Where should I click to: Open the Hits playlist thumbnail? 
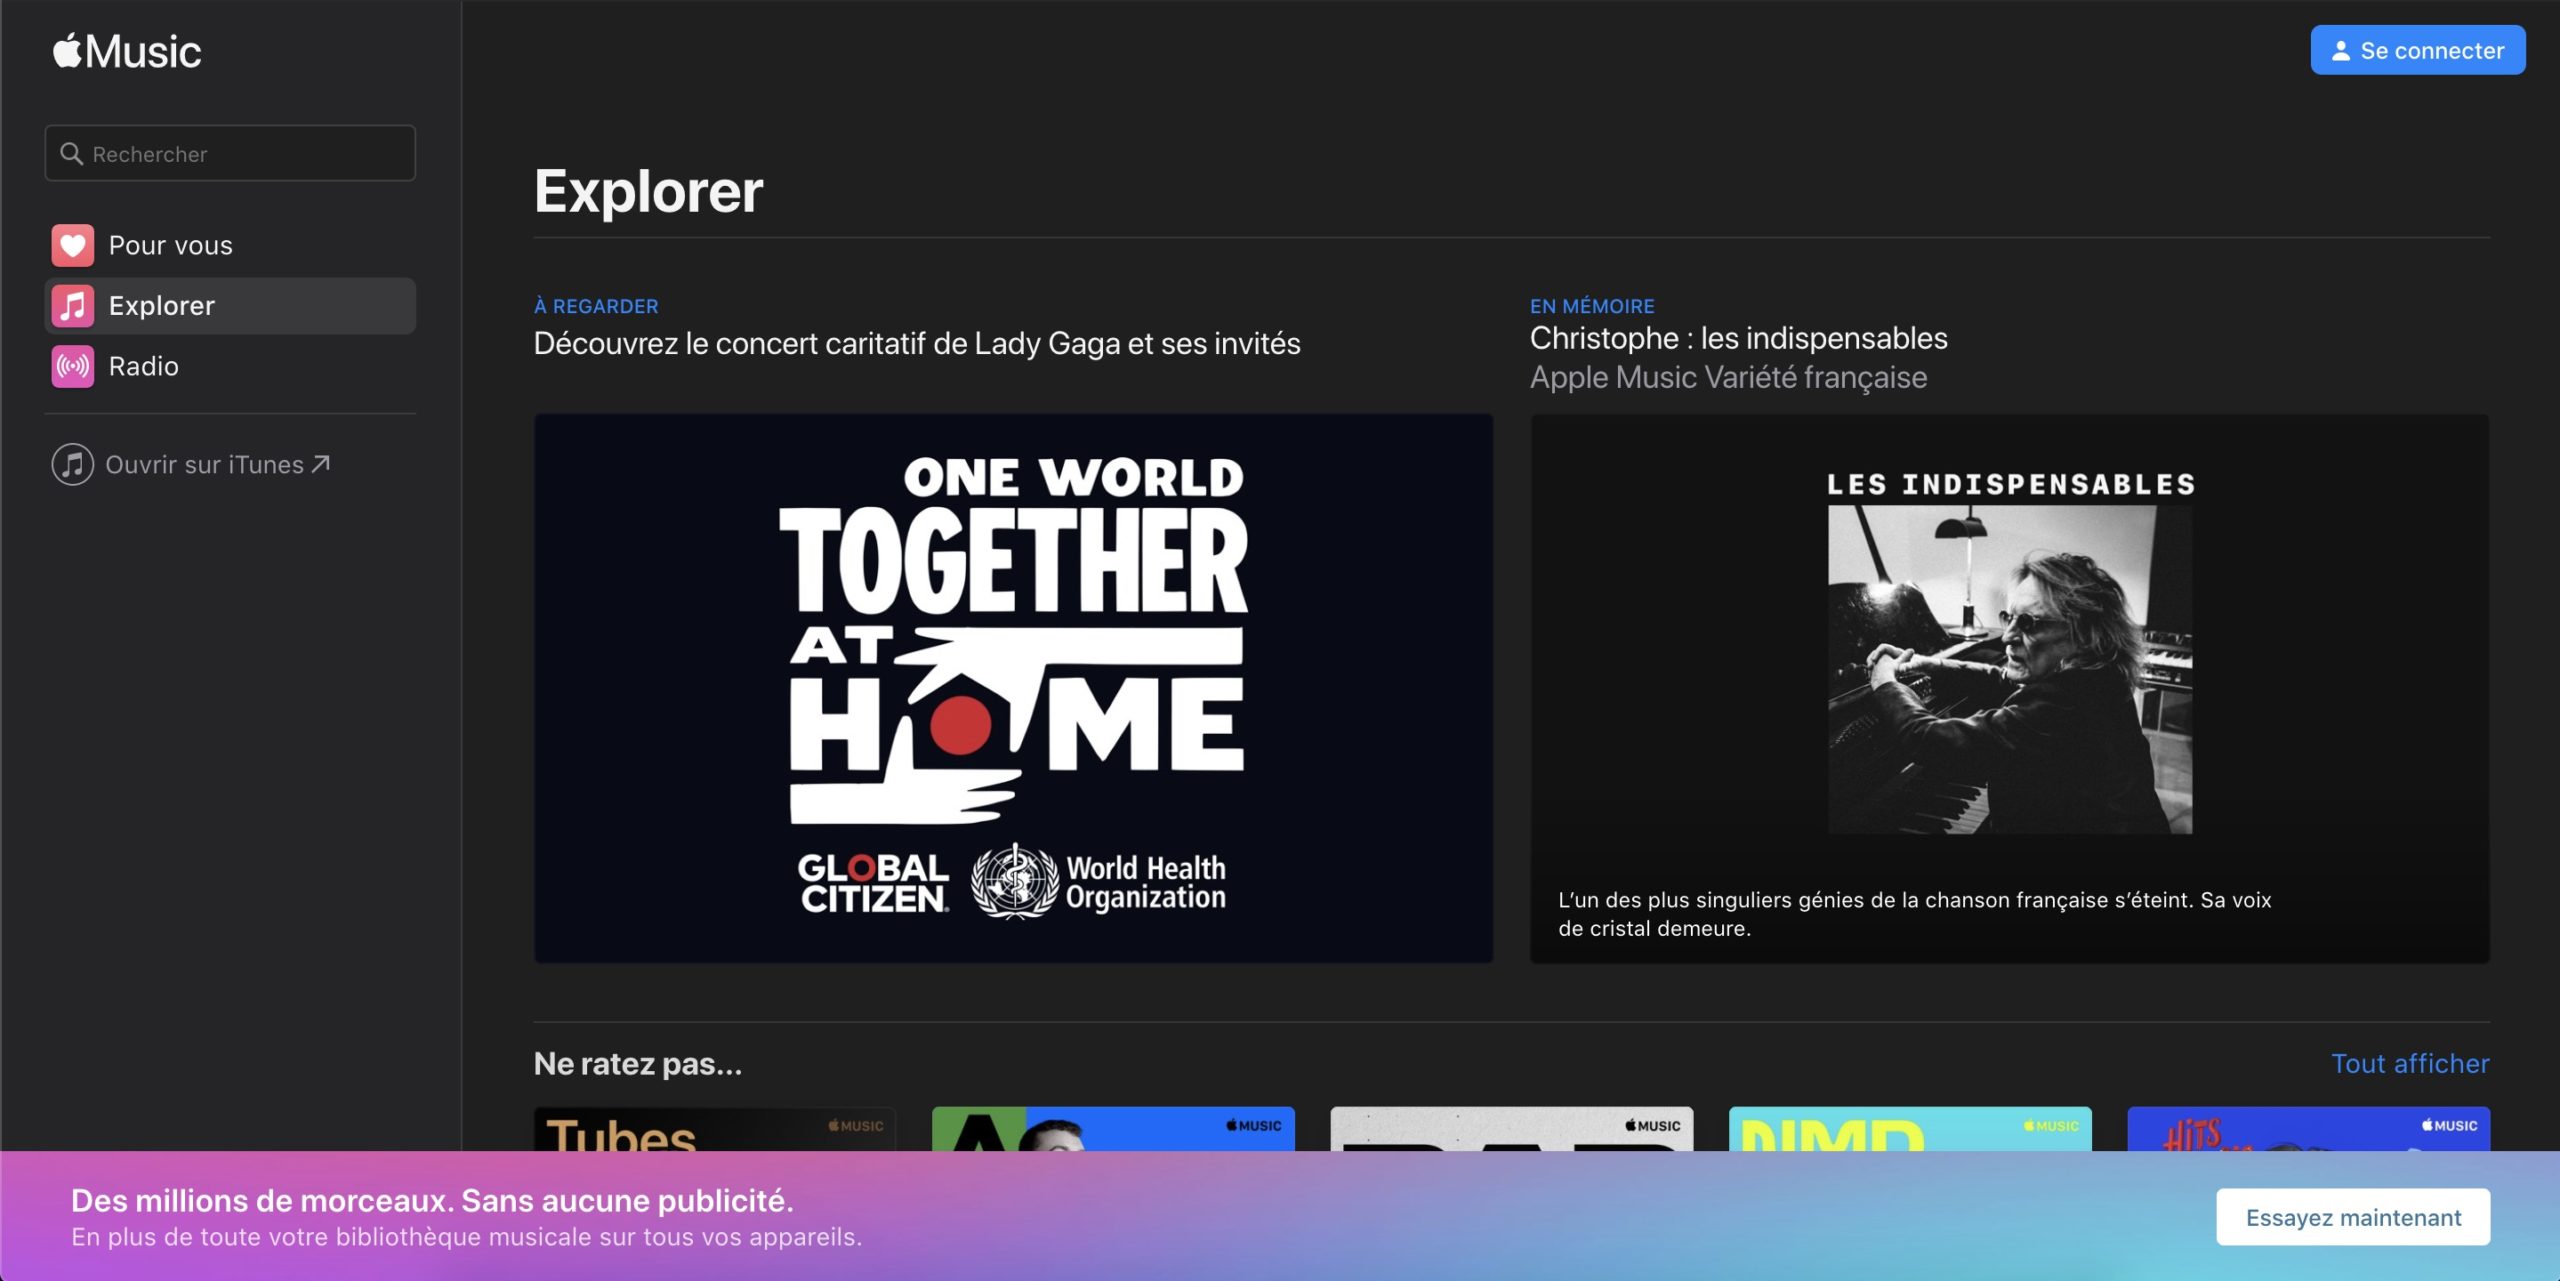click(x=2308, y=1129)
